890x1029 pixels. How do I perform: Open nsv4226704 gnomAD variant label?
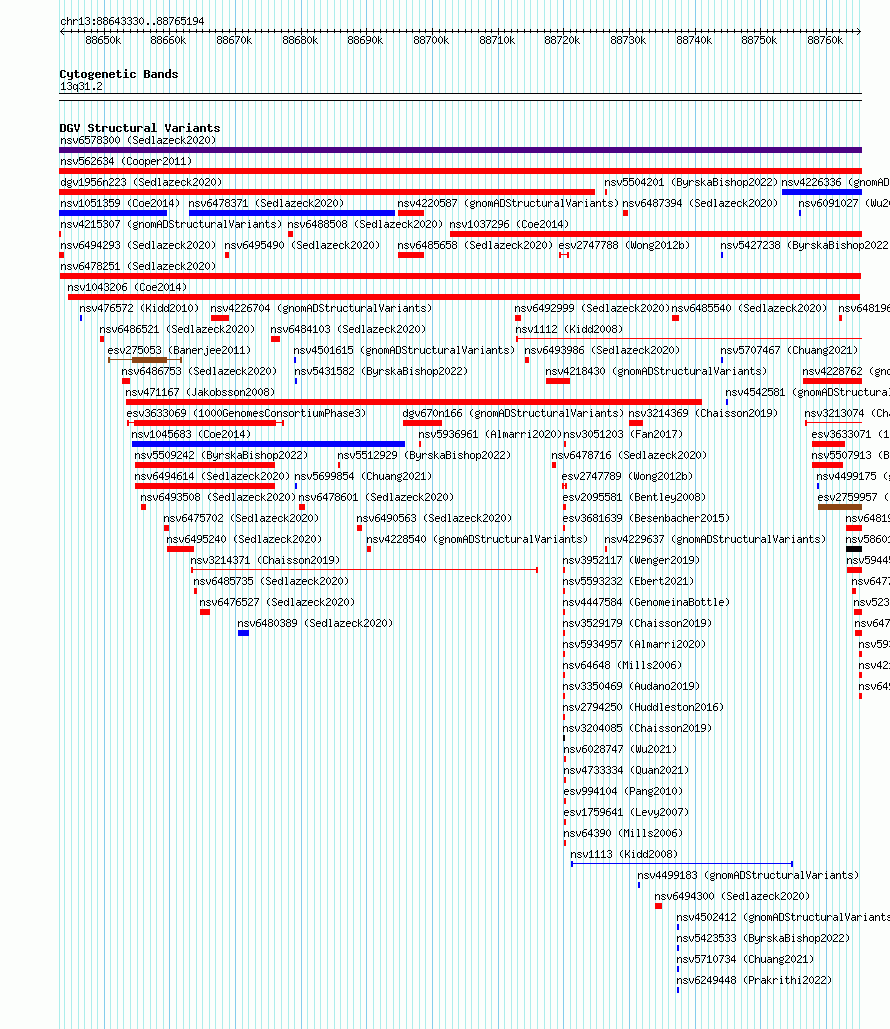click(x=321, y=308)
